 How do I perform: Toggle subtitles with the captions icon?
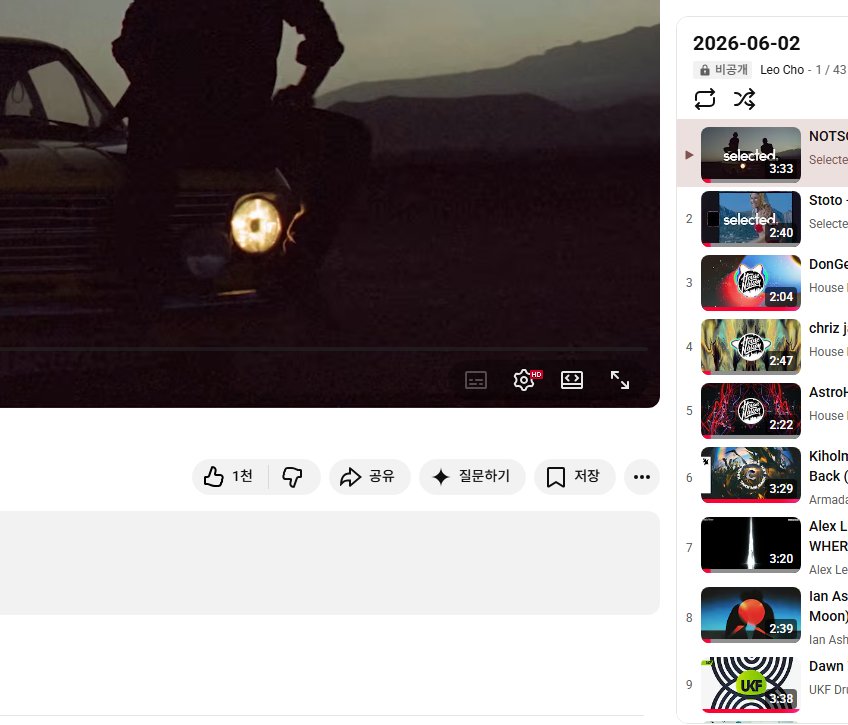coord(476,380)
